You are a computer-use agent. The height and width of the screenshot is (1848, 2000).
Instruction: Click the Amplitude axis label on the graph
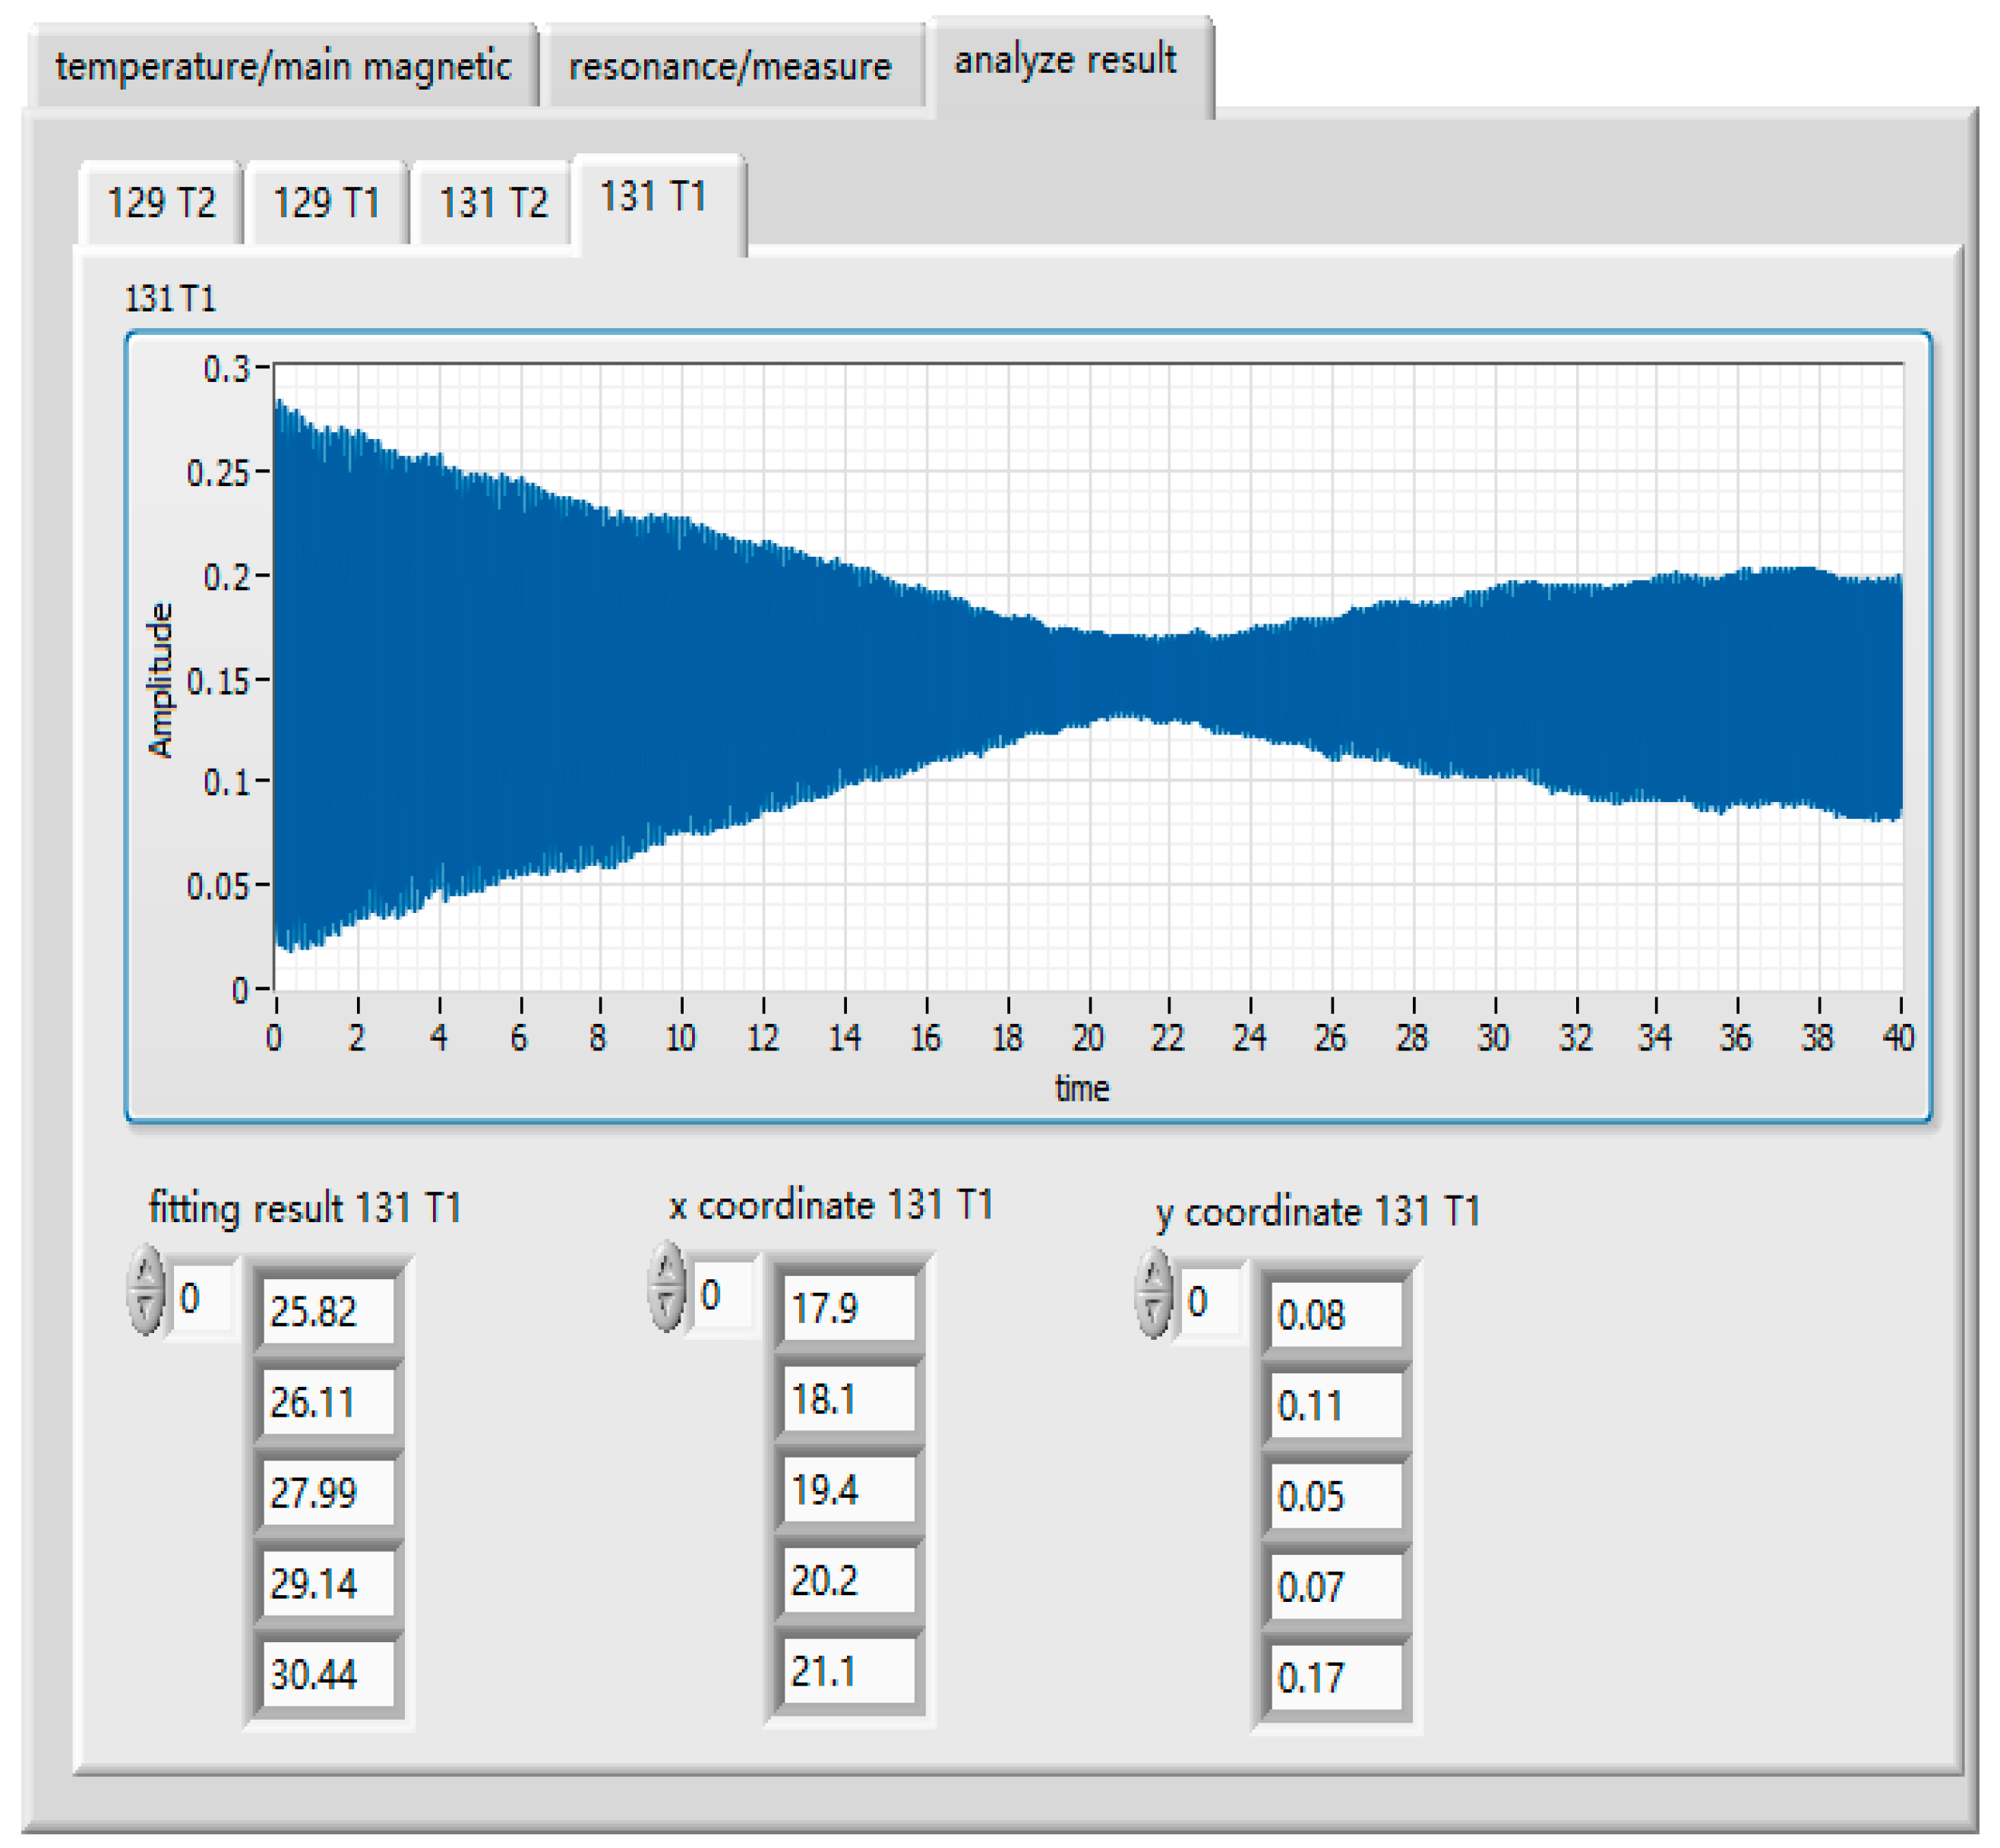click(160, 680)
